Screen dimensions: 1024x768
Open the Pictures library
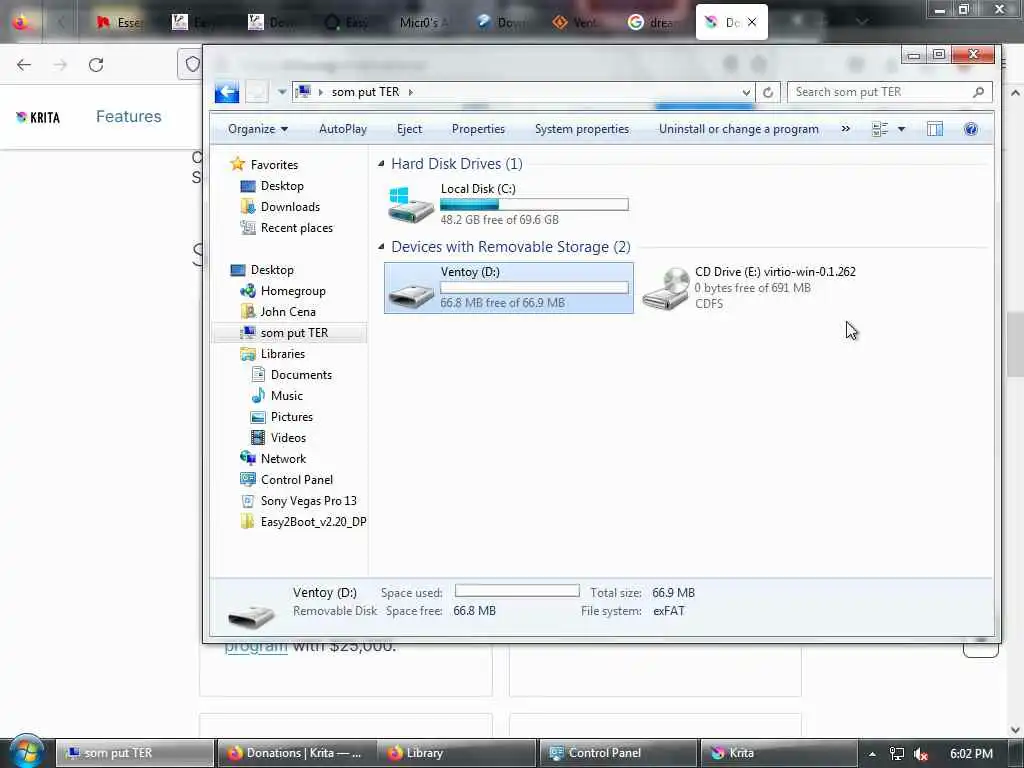click(291, 417)
